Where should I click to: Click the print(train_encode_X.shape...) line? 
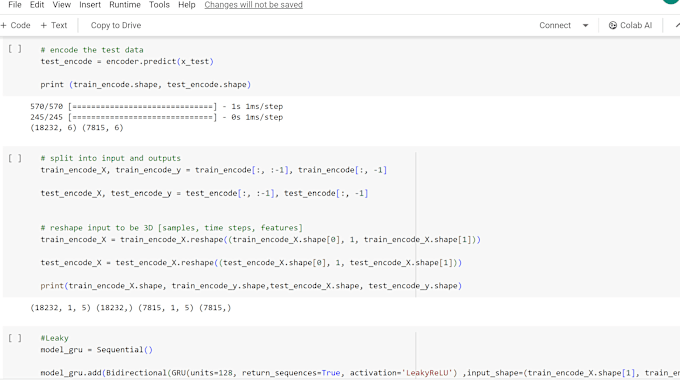pos(251,285)
